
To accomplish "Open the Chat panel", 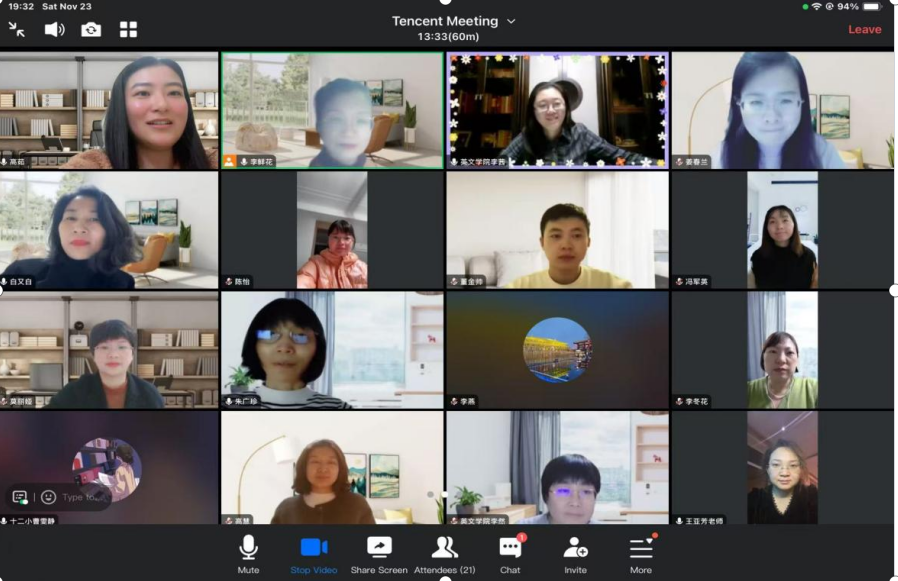I will tap(510, 554).
